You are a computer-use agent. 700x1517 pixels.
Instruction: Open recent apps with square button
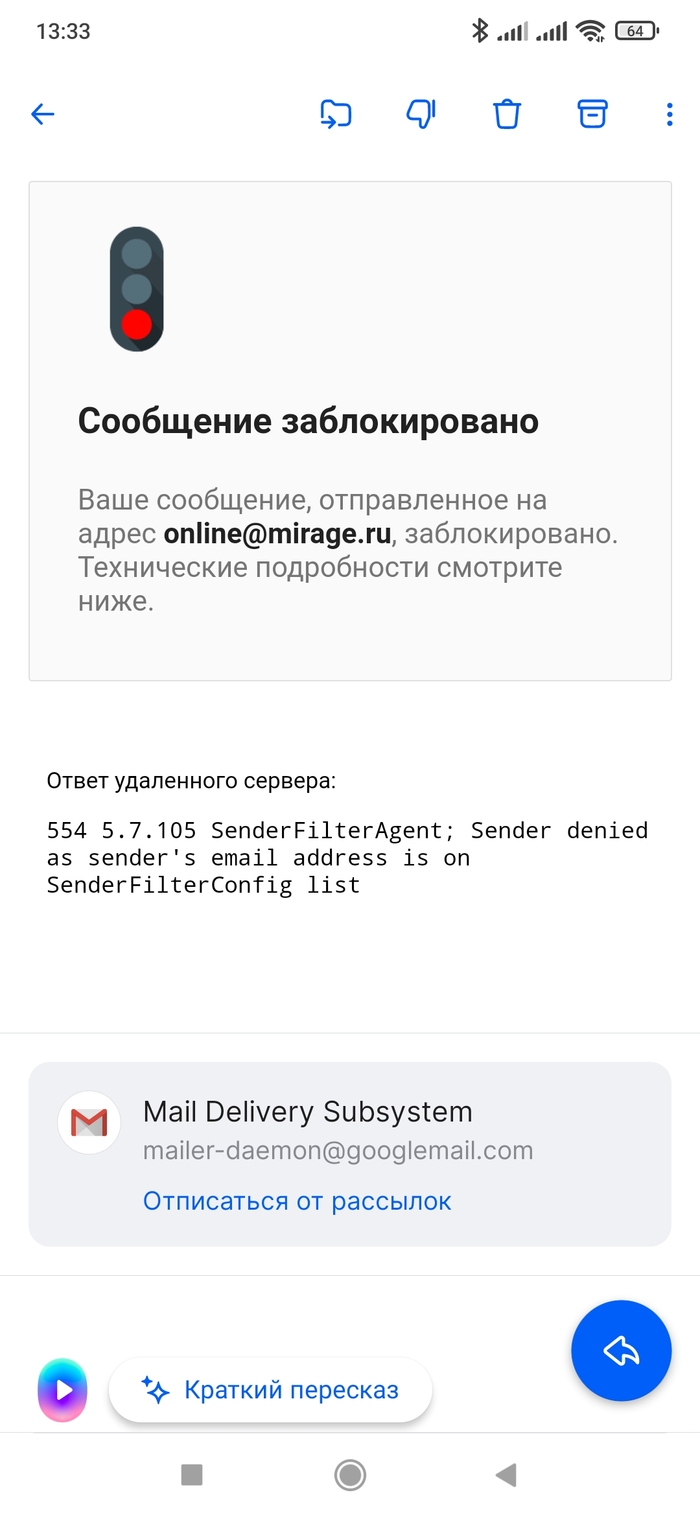point(191,1474)
